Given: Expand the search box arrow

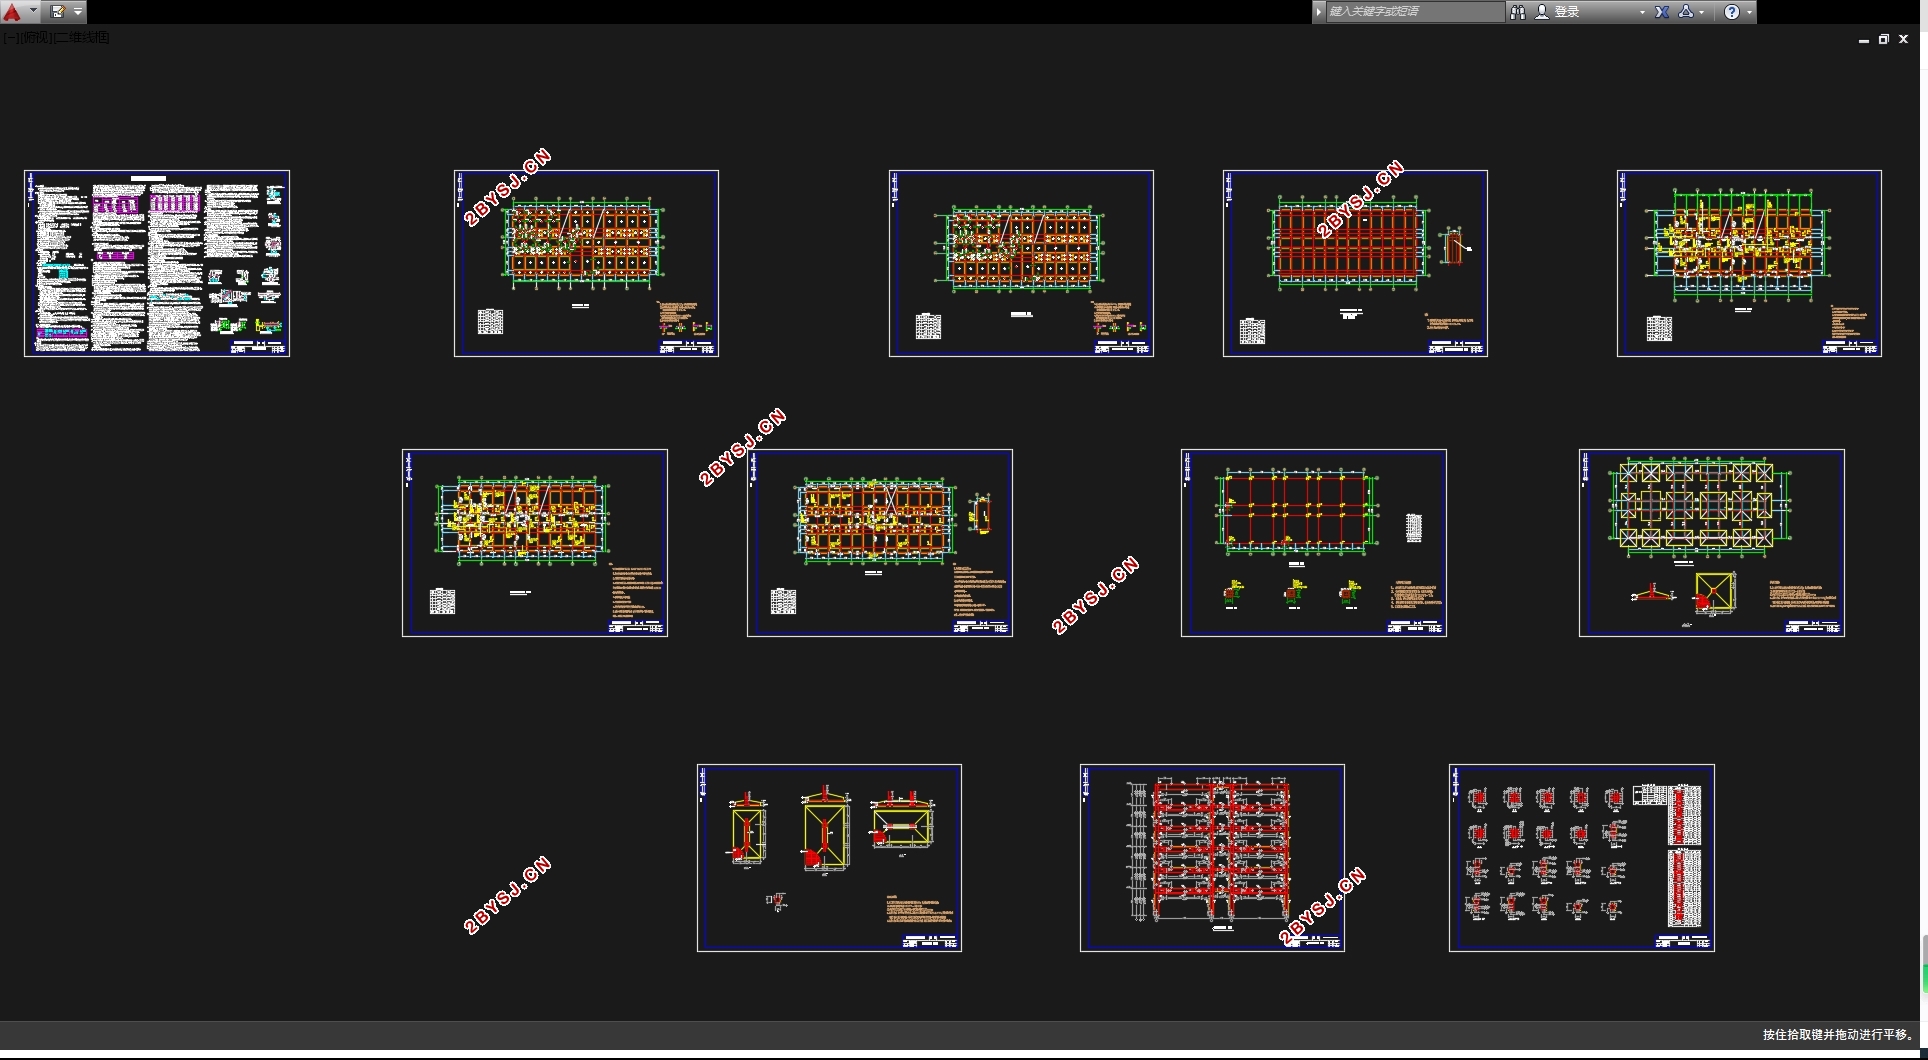Looking at the screenshot, I should pos(1319,12).
